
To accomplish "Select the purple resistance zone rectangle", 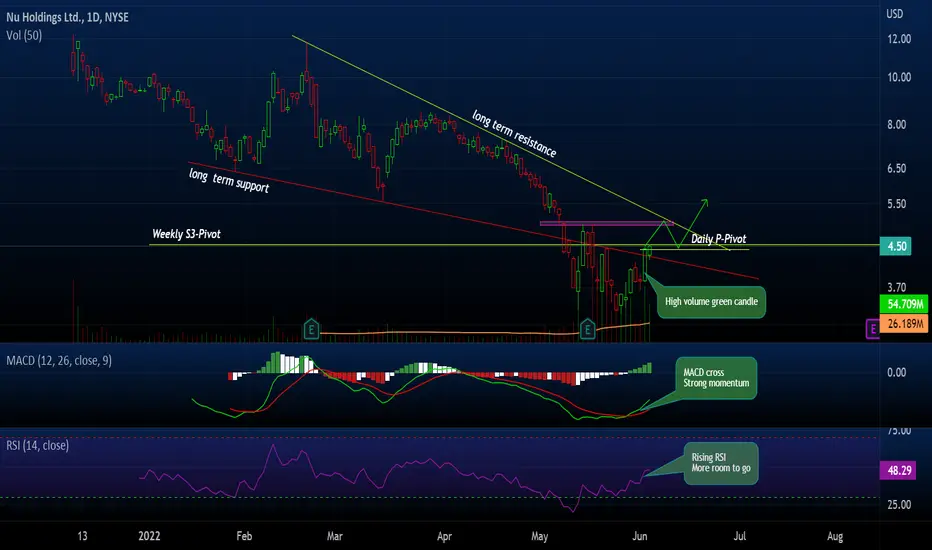I will tap(606, 224).
